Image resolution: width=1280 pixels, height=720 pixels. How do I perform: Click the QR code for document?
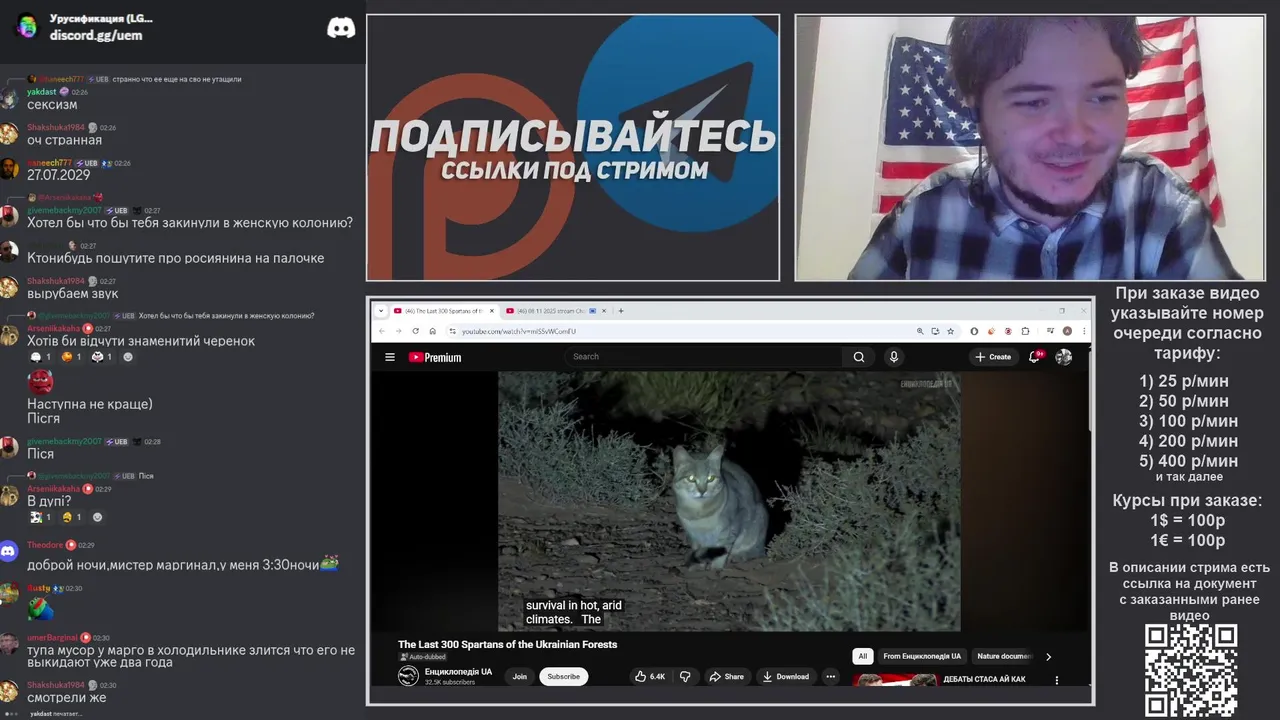point(1191,670)
